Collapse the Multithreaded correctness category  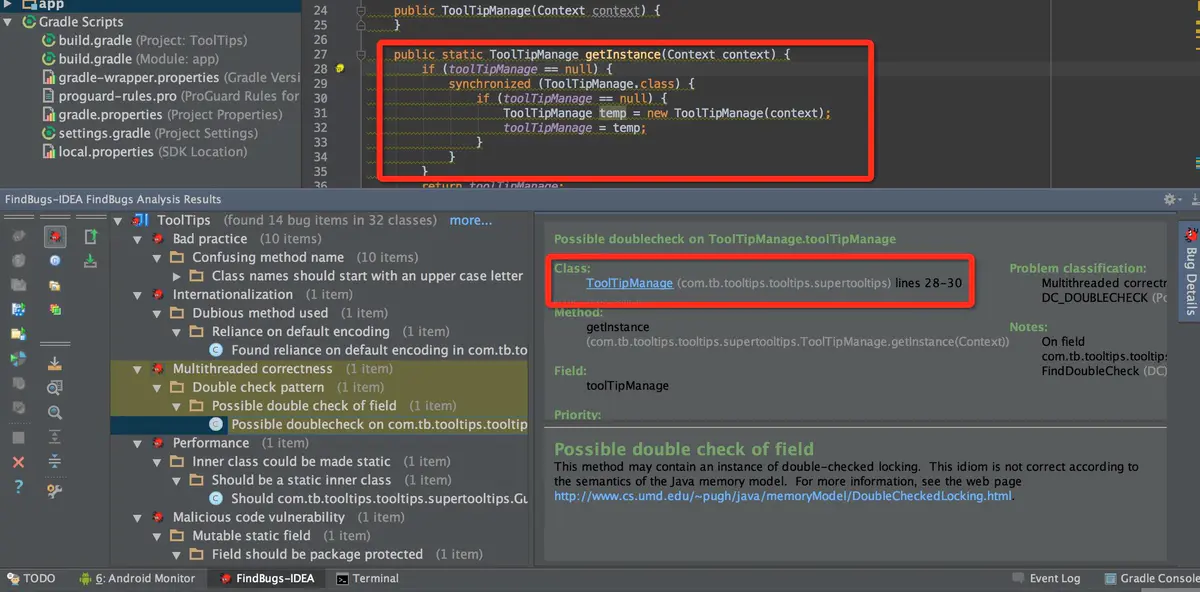(x=138, y=369)
